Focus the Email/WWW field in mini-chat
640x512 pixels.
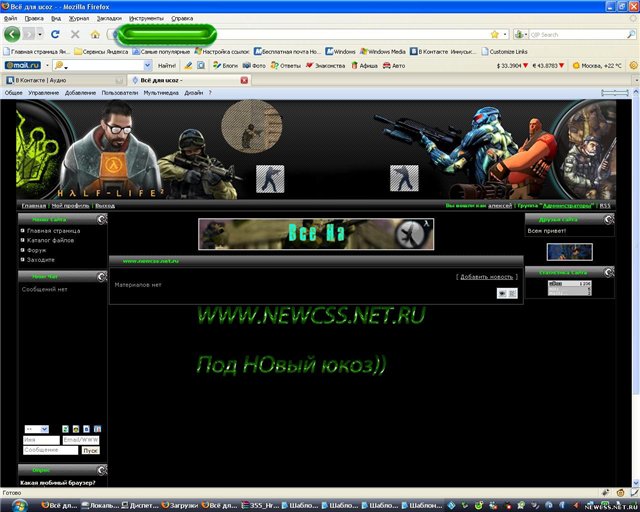click(x=80, y=440)
